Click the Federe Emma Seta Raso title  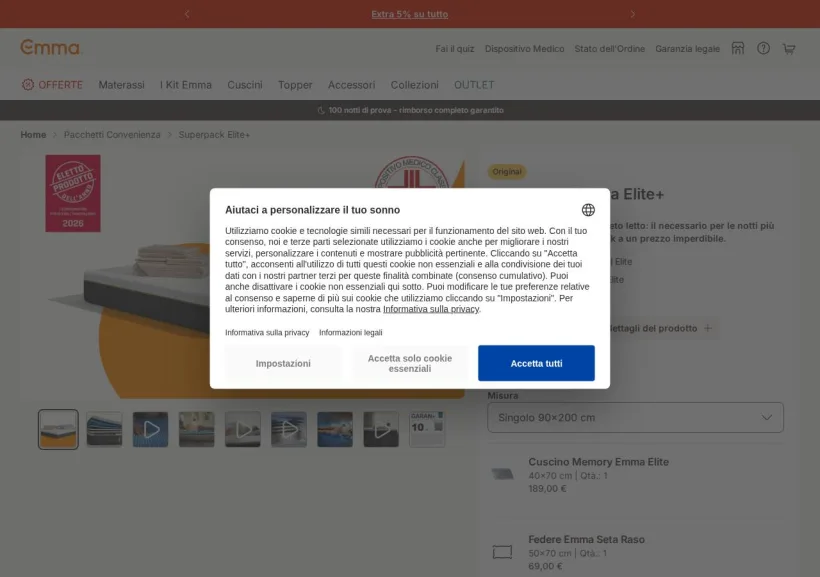[586, 539]
